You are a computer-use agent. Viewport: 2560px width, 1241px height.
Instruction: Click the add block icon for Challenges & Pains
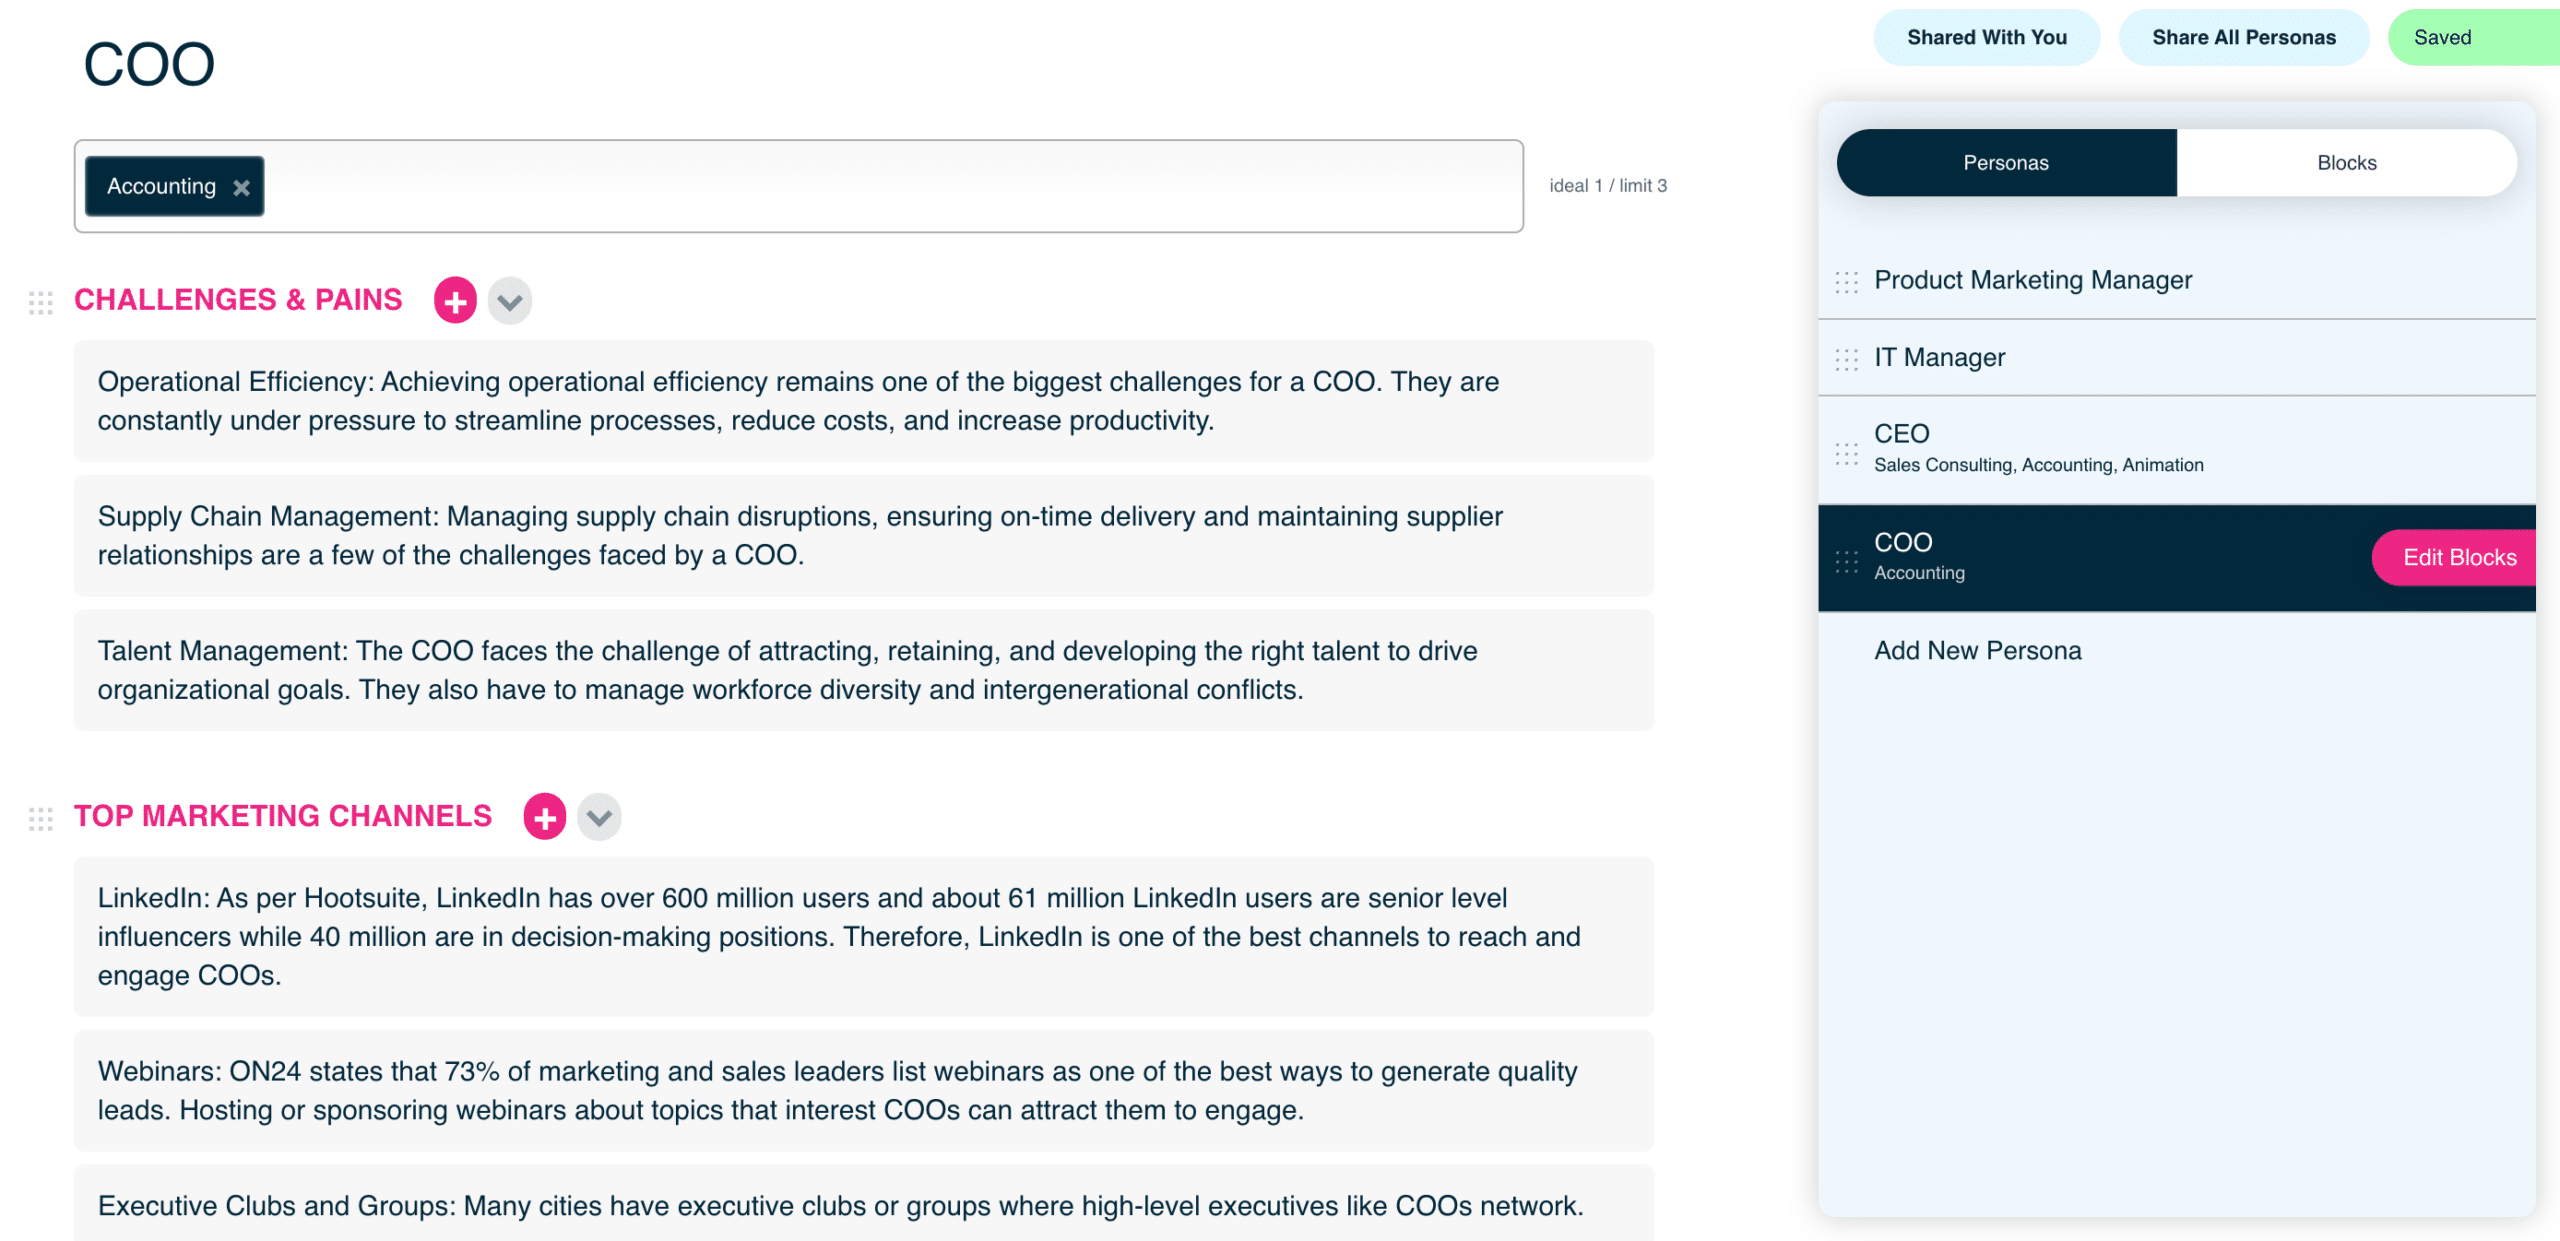click(456, 300)
